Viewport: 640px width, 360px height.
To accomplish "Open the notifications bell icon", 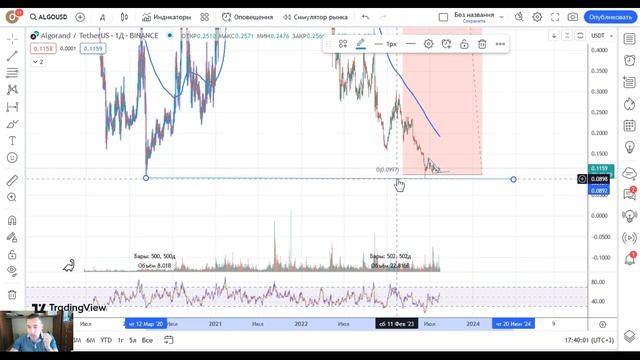I will (x=629, y=259).
